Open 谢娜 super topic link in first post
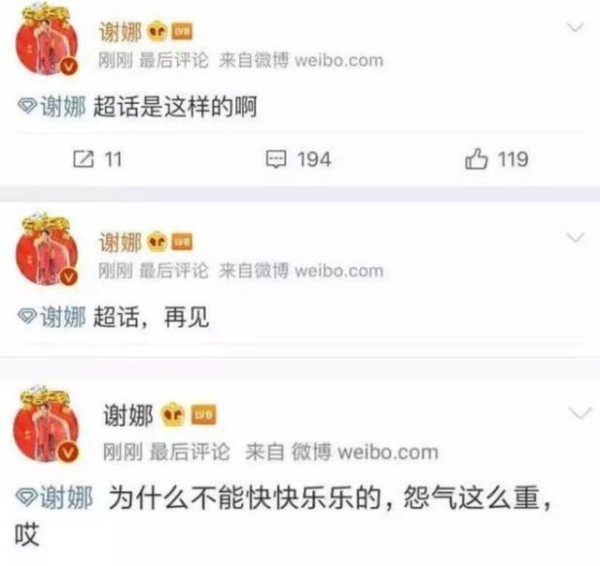Image resolution: width=600 pixels, height=566 pixels. pos(63,106)
